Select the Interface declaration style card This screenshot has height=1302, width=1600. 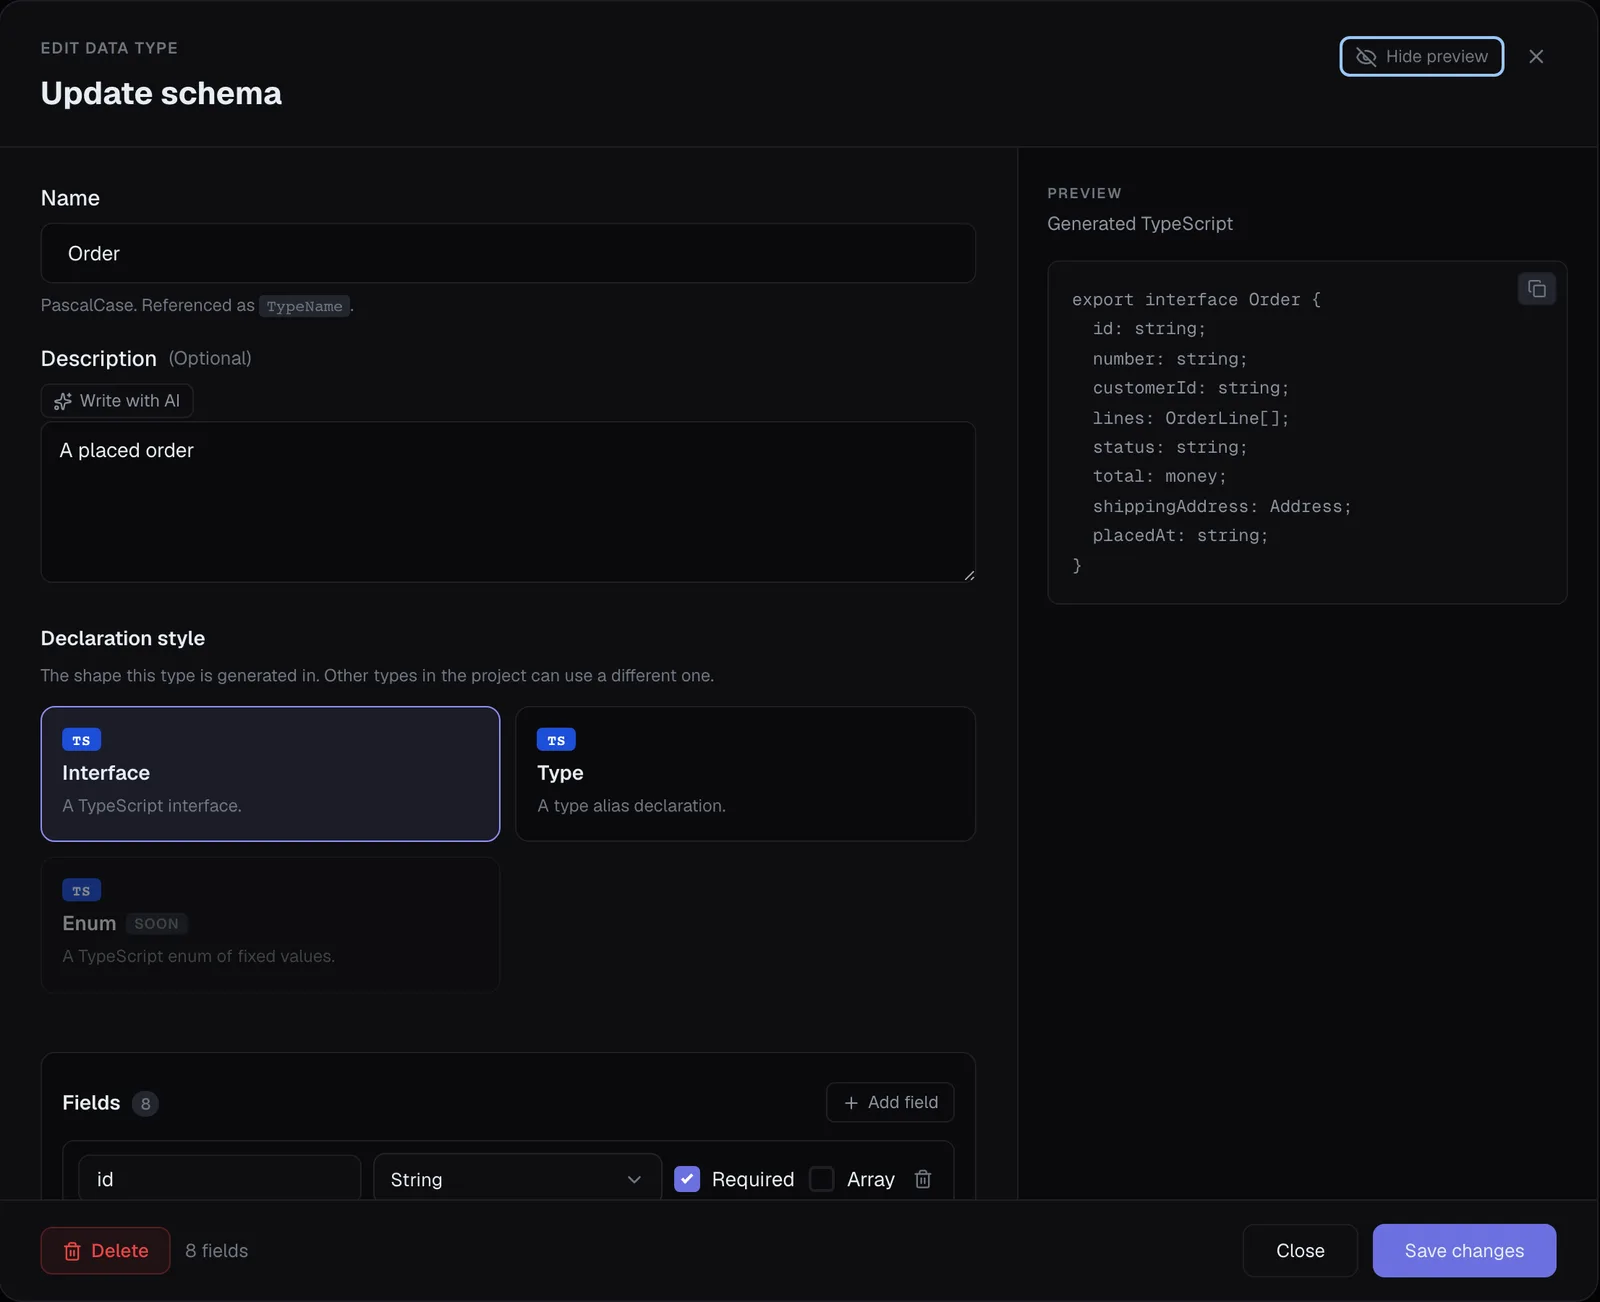270,774
